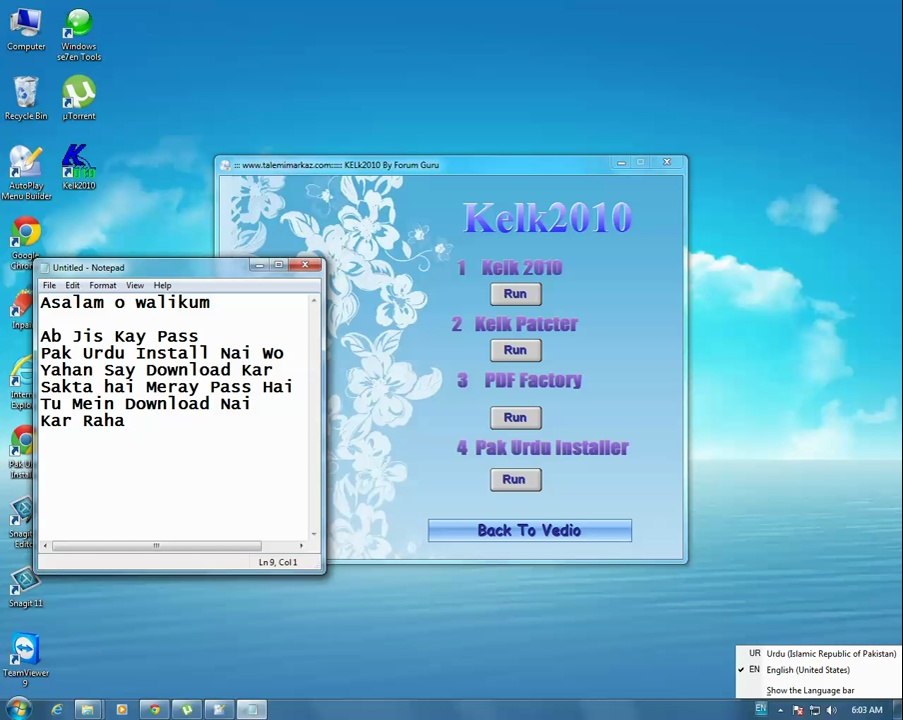Run the PDF Factory option
Image resolution: width=903 pixels, height=720 pixels.
pos(515,418)
